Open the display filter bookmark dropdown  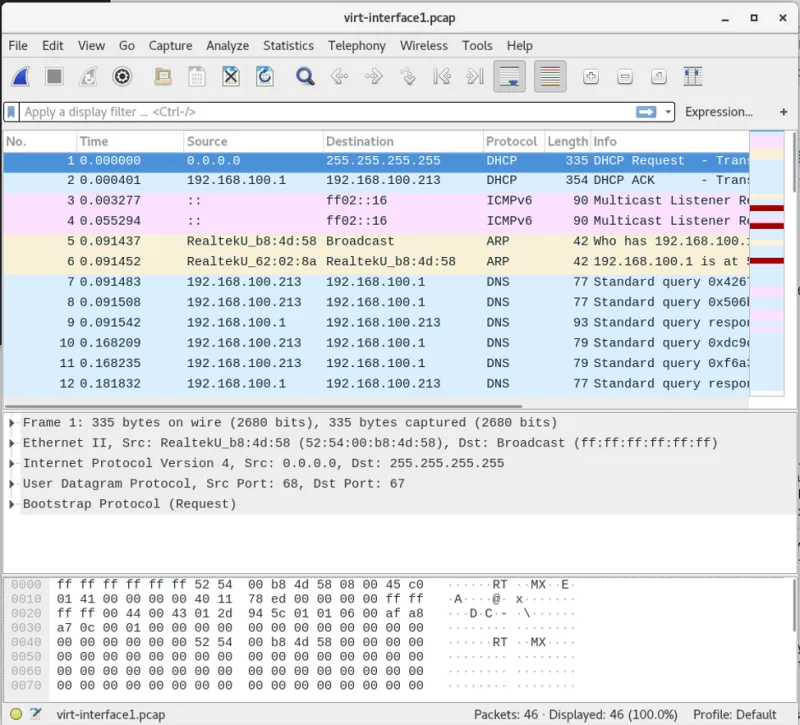pyautogui.click(x=13, y=112)
